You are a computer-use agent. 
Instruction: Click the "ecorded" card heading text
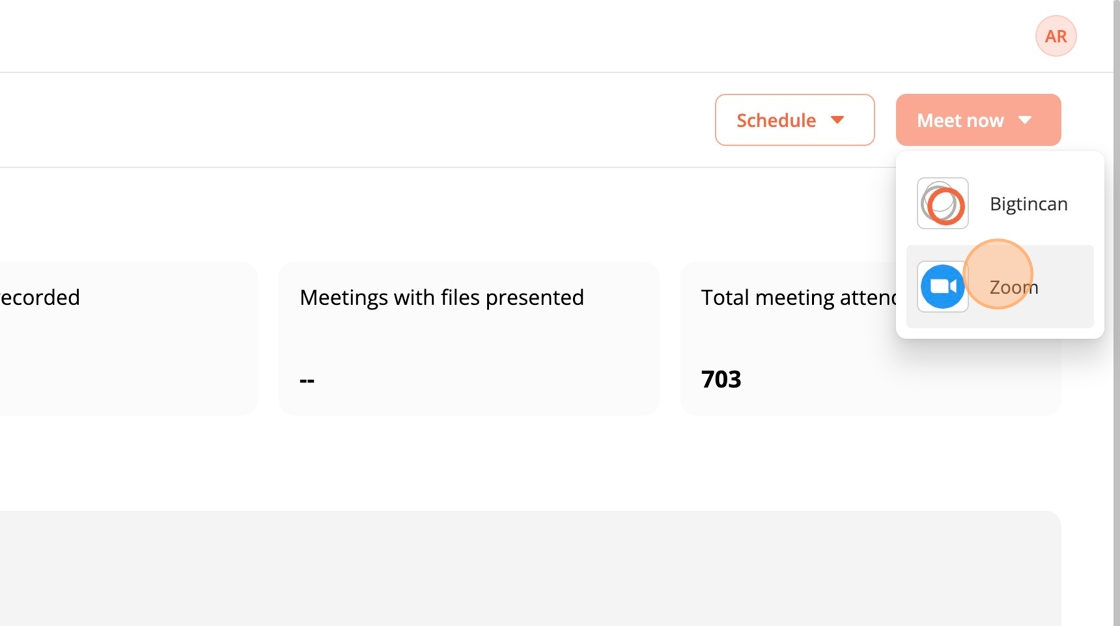[x=40, y=297]
